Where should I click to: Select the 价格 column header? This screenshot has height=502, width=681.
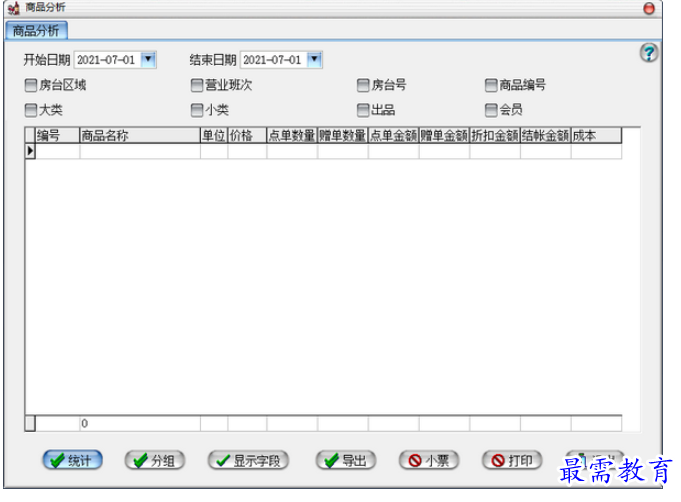click(247, 135)
